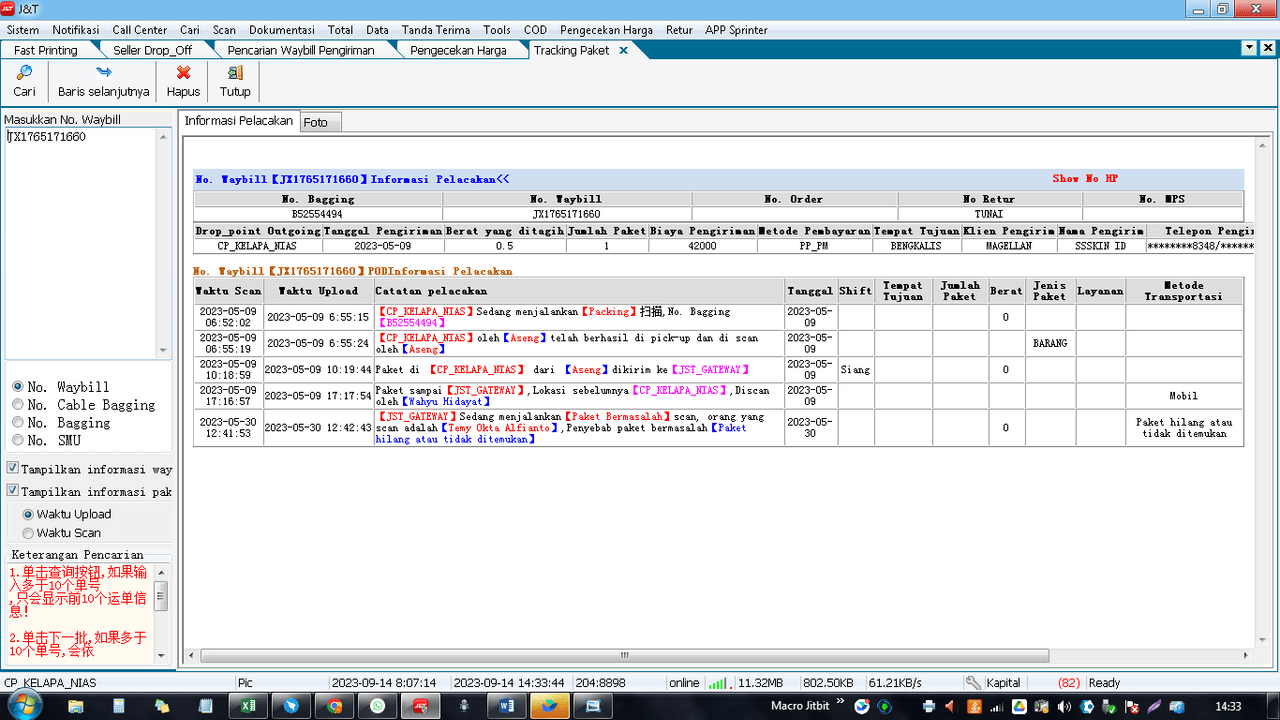Switch to the Seller Drop_Off tab
The height and width of the screenshot is (720, 1280).
click(x=152, y=50)
